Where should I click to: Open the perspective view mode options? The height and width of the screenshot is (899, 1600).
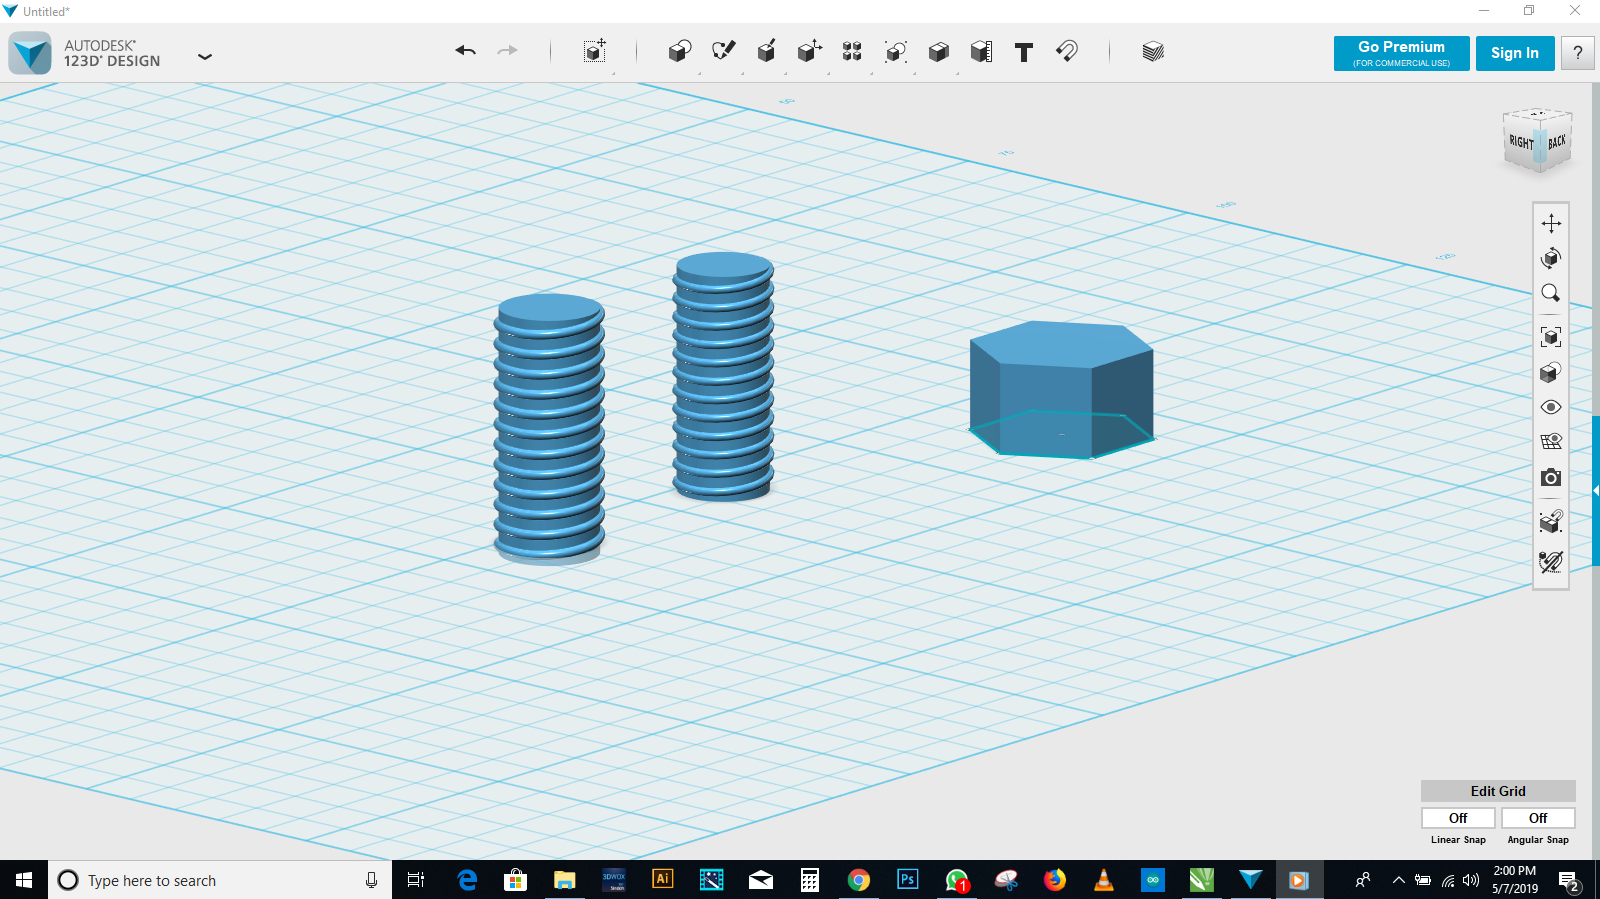coord(1551,373)
